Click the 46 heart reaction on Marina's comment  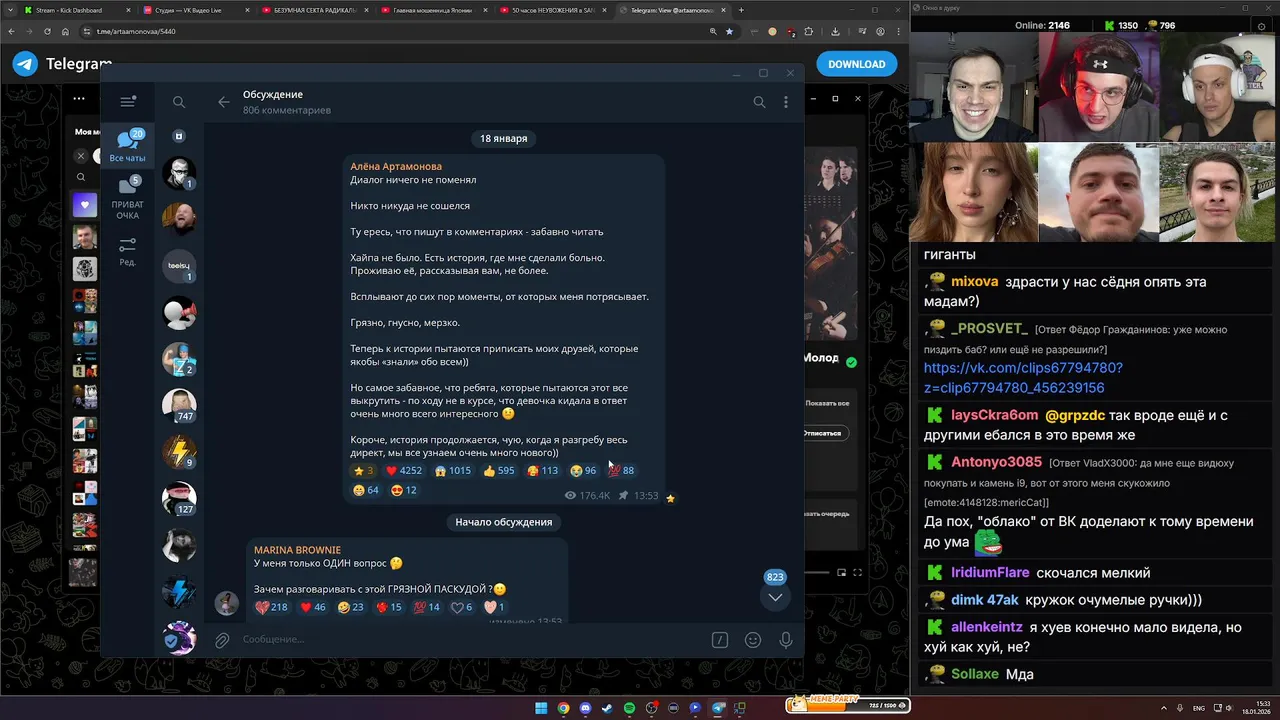[314, 607]
